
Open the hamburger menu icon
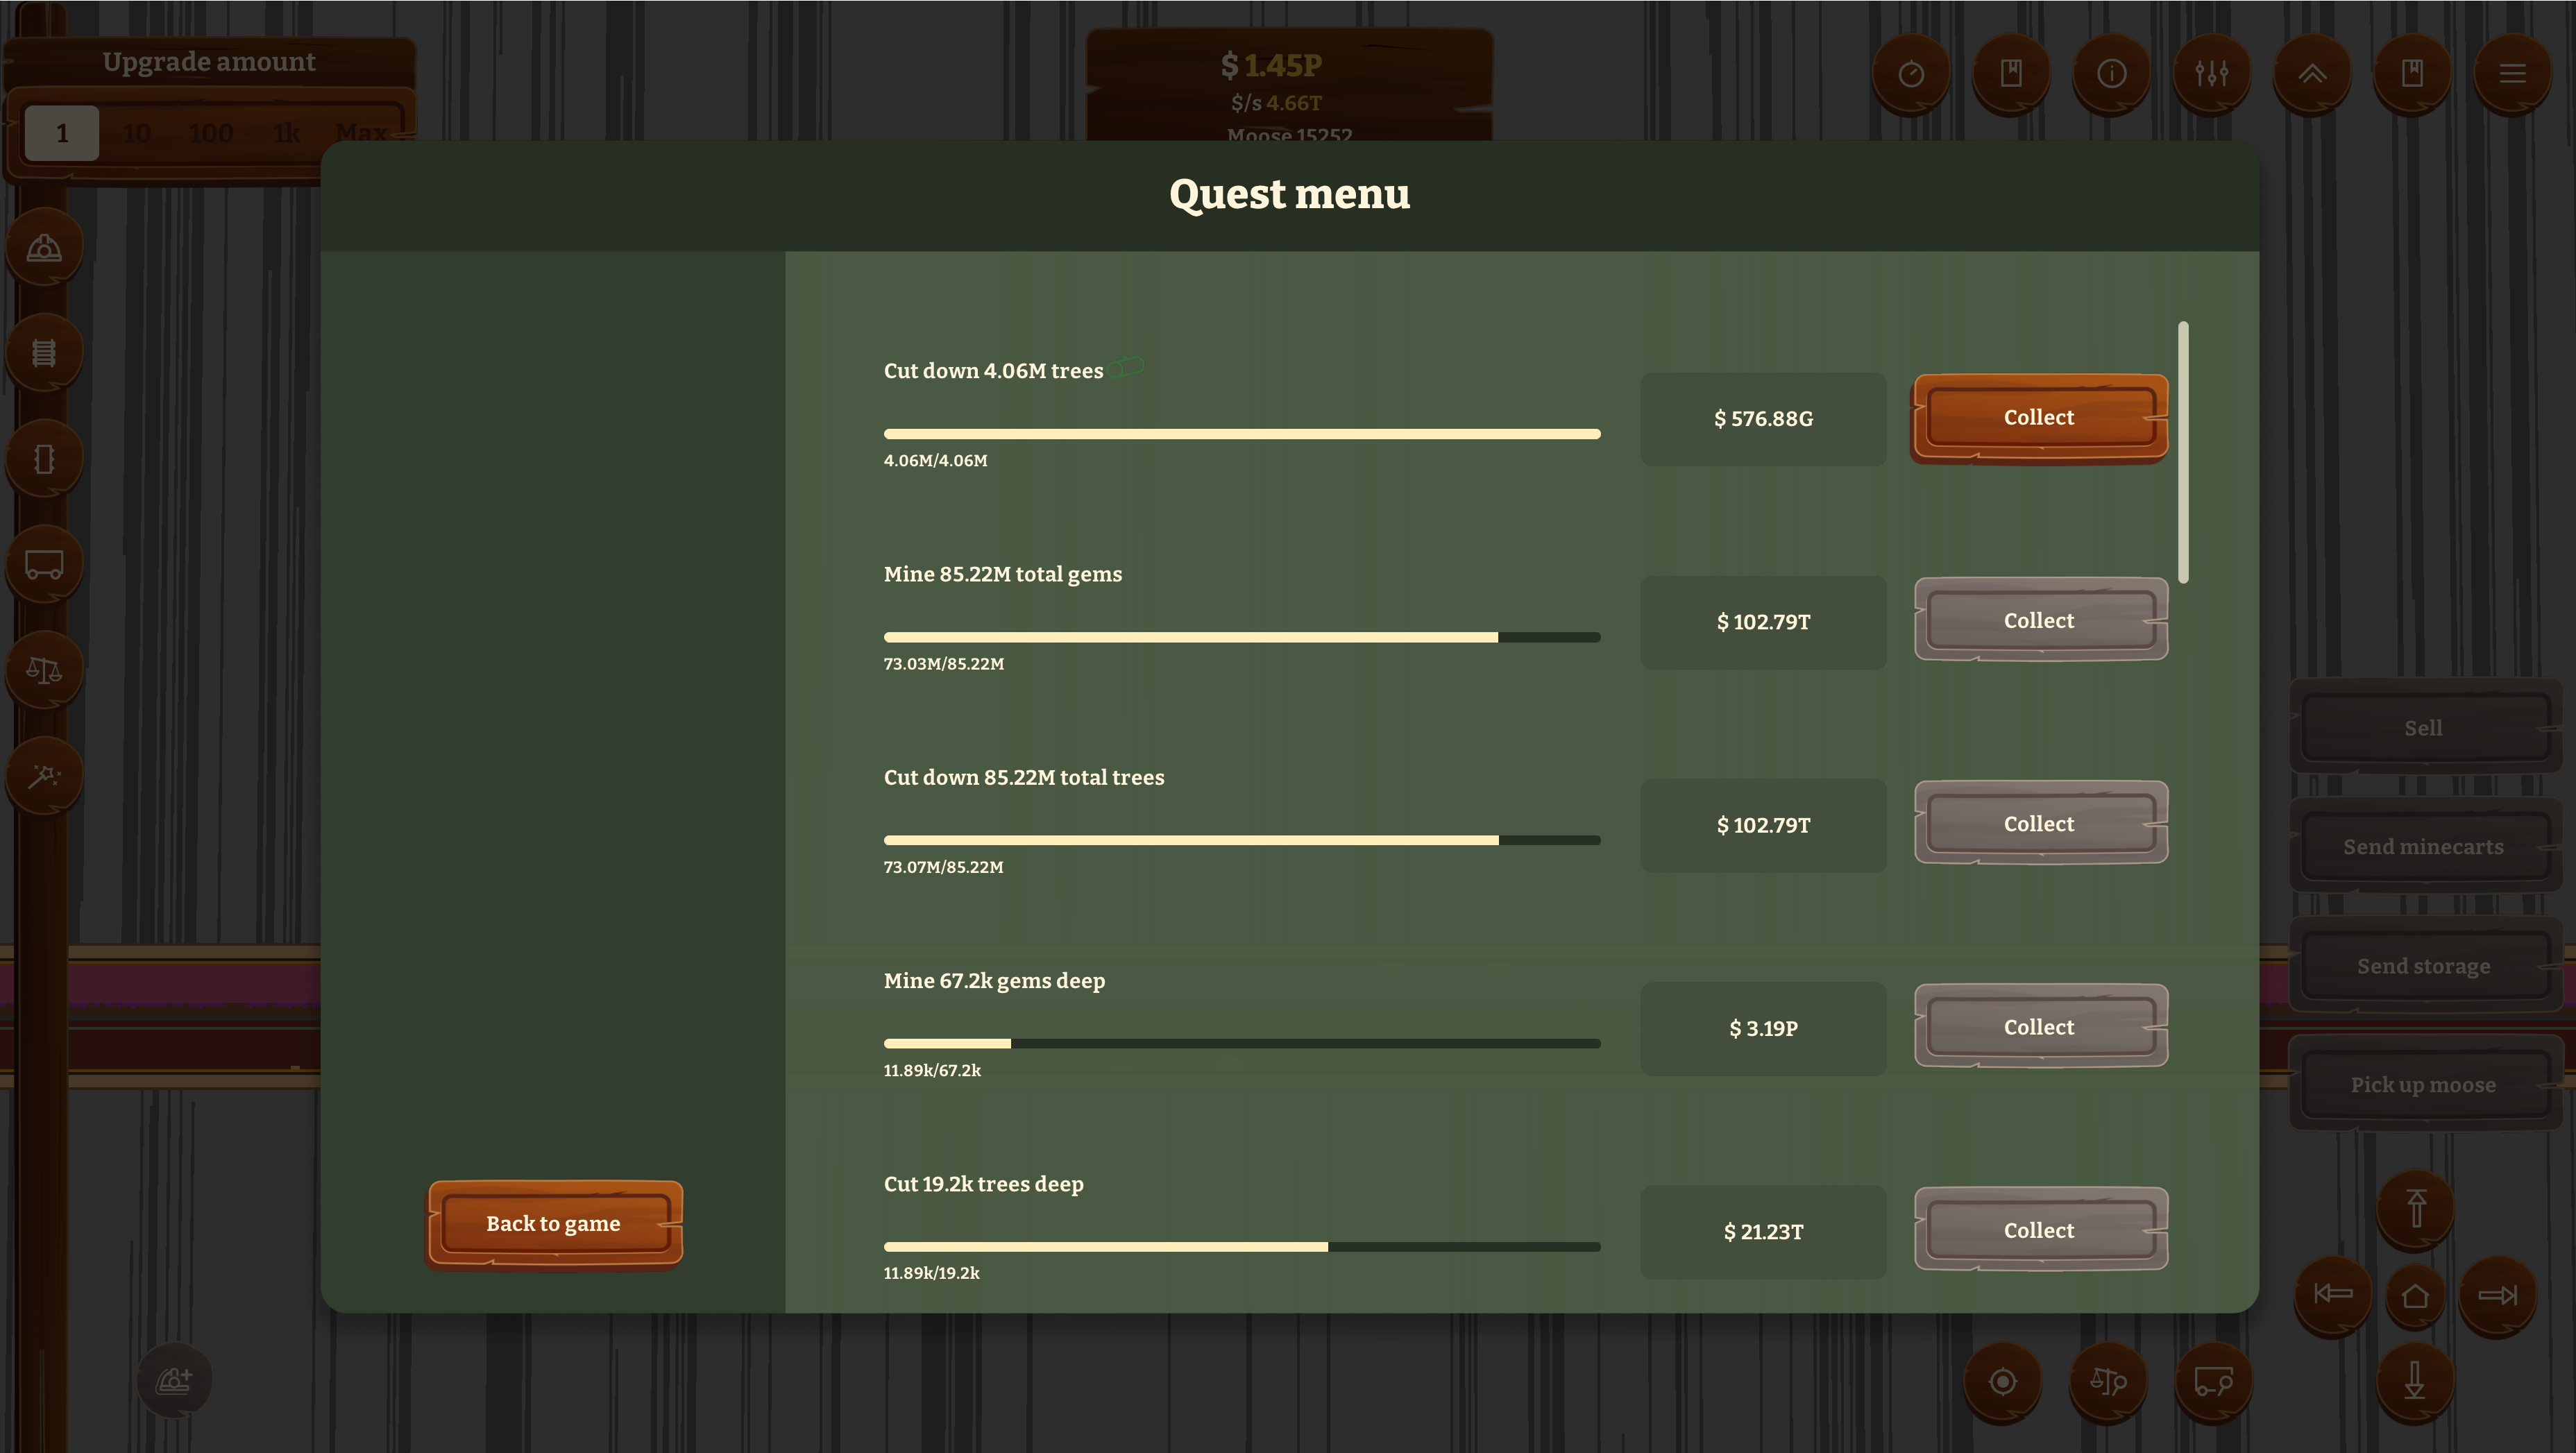(x=2512, y=74)
